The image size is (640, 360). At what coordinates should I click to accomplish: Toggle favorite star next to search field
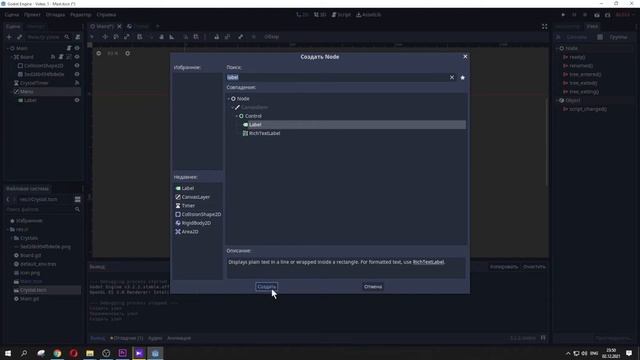tap(462, 77)
